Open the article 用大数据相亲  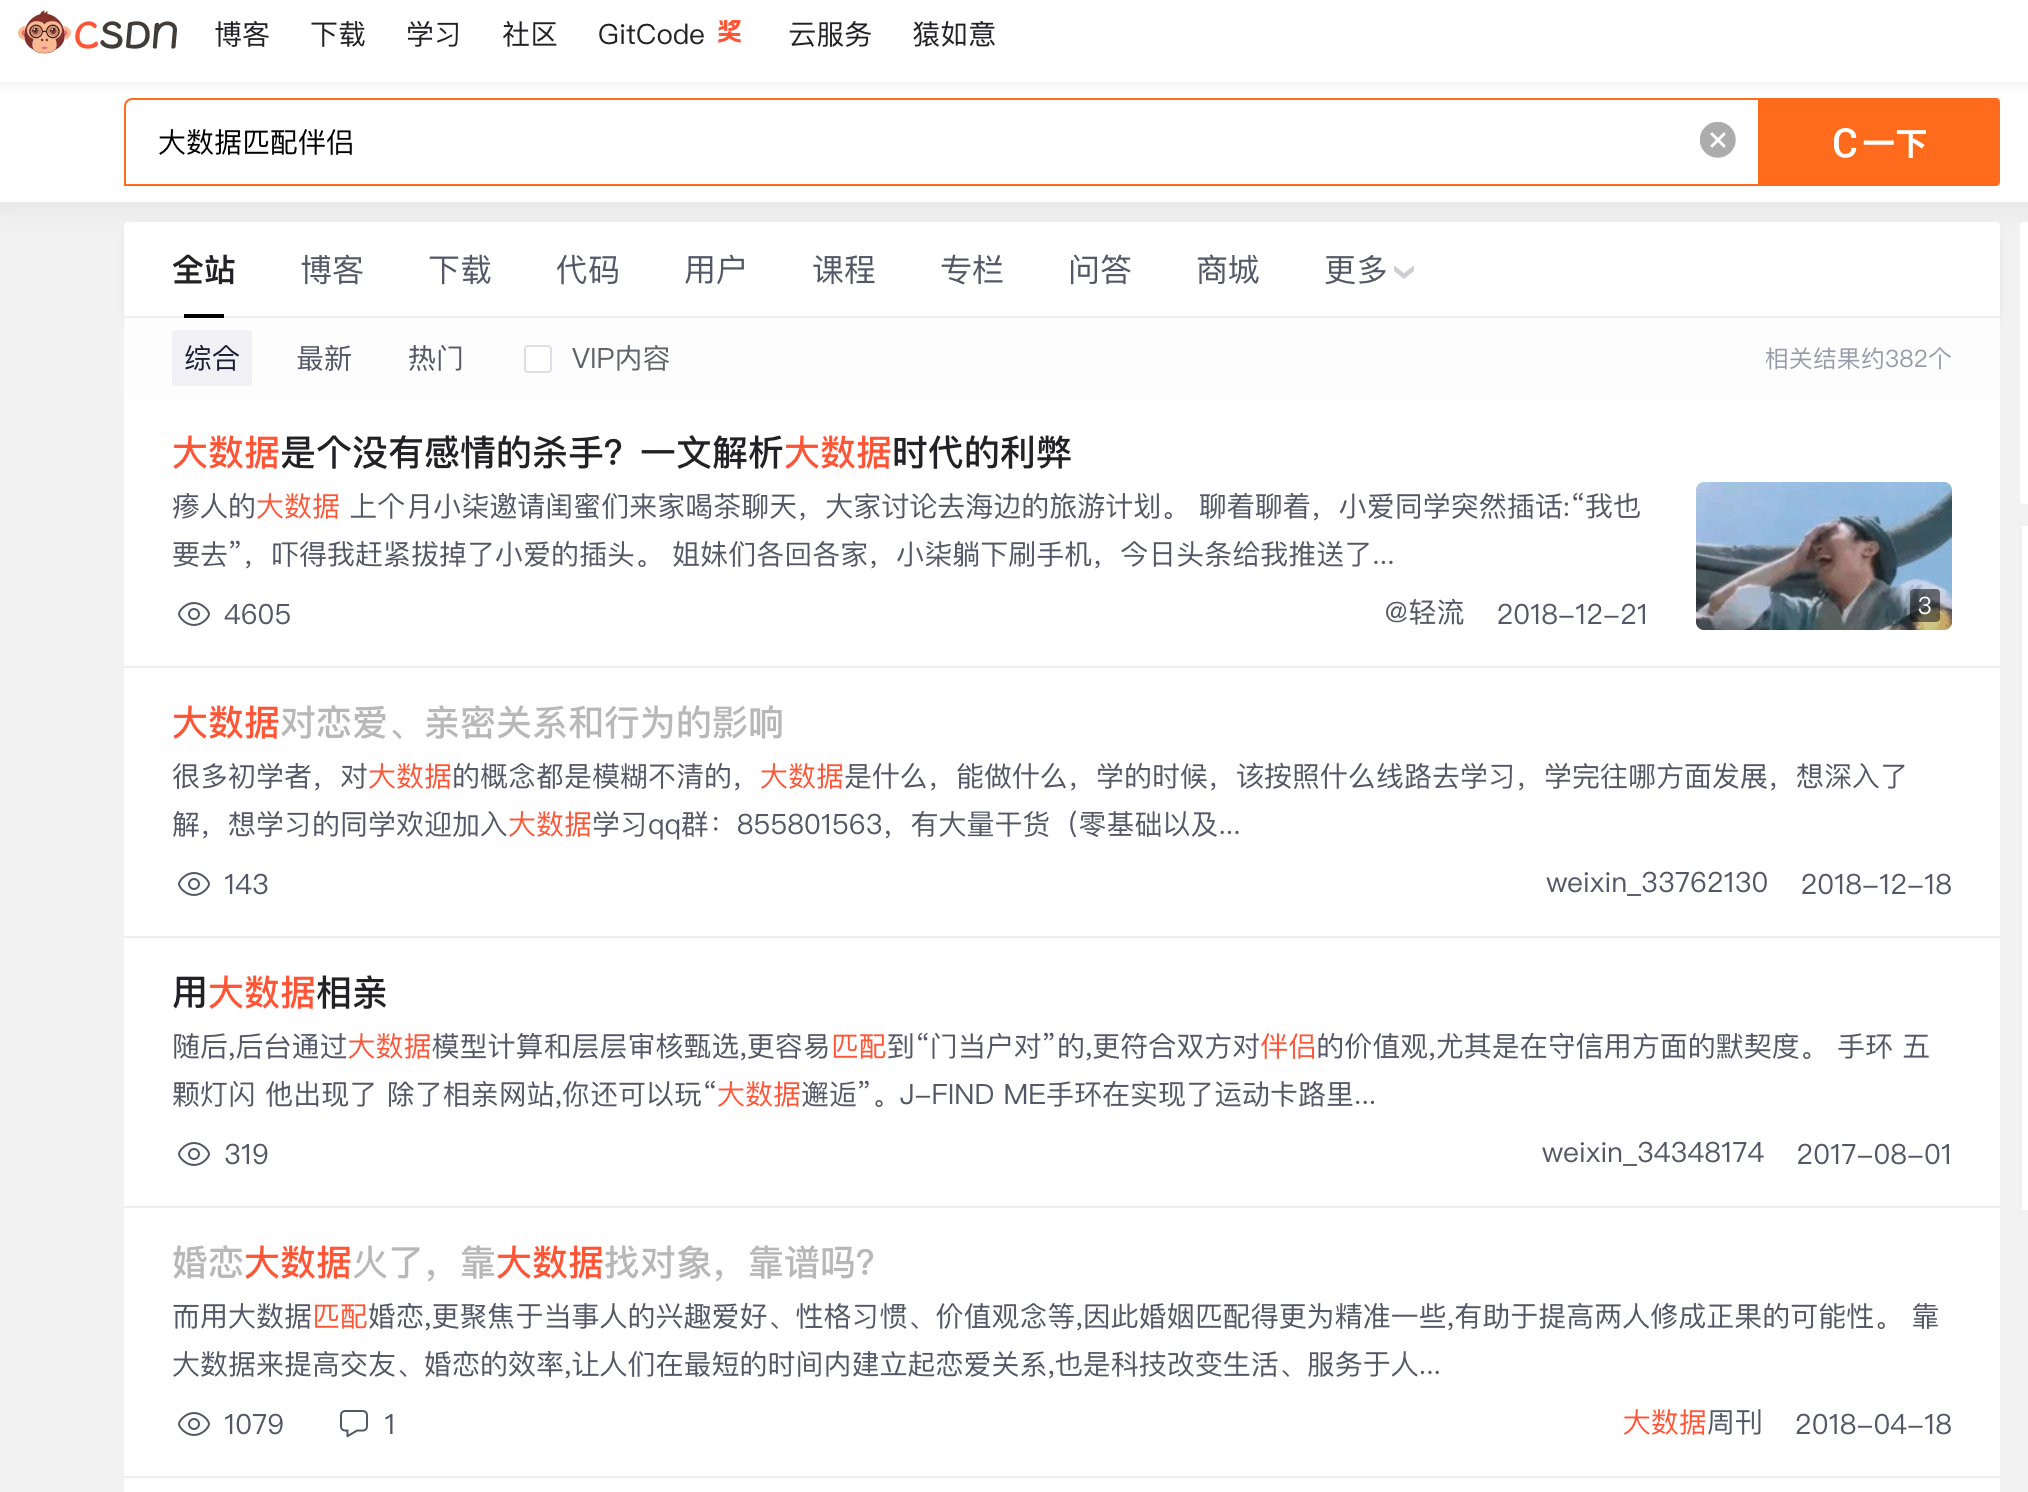(279, 993)
